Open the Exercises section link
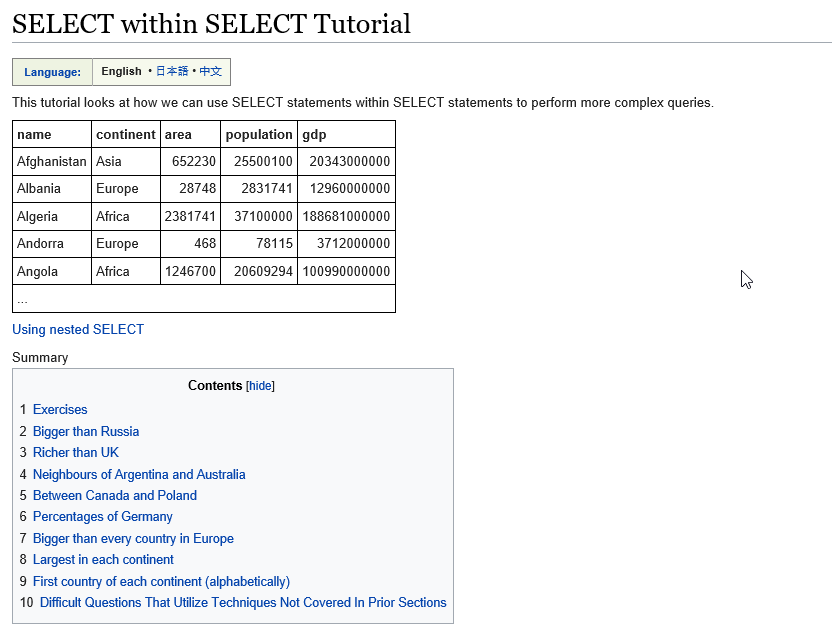The height and width of the screenshot is (640, 832). [60, 409]
